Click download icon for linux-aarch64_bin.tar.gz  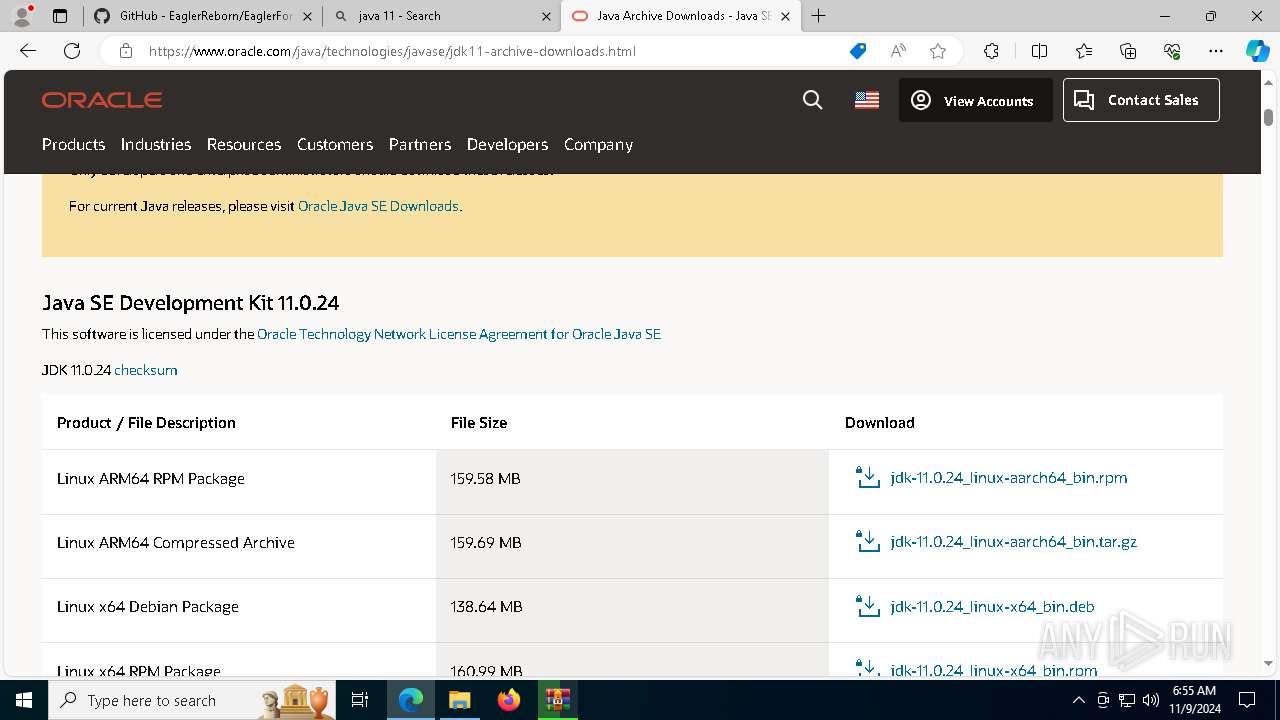tap(868, 541)
